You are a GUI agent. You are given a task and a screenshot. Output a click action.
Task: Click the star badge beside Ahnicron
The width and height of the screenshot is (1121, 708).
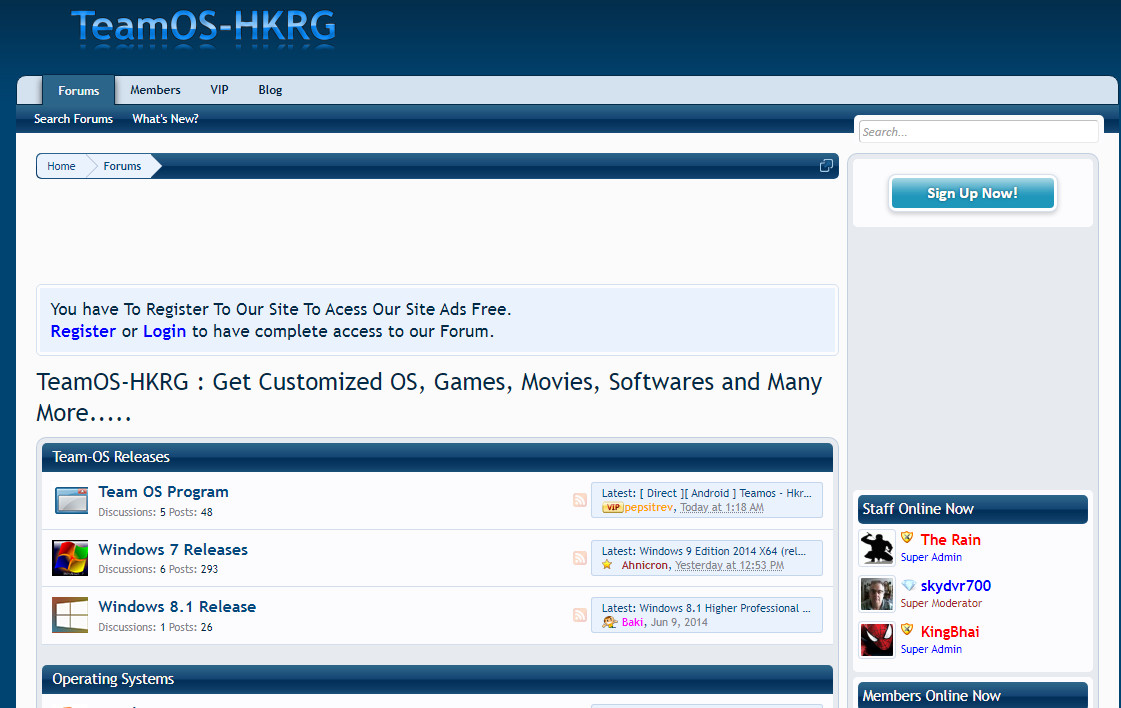pos(607,565)
